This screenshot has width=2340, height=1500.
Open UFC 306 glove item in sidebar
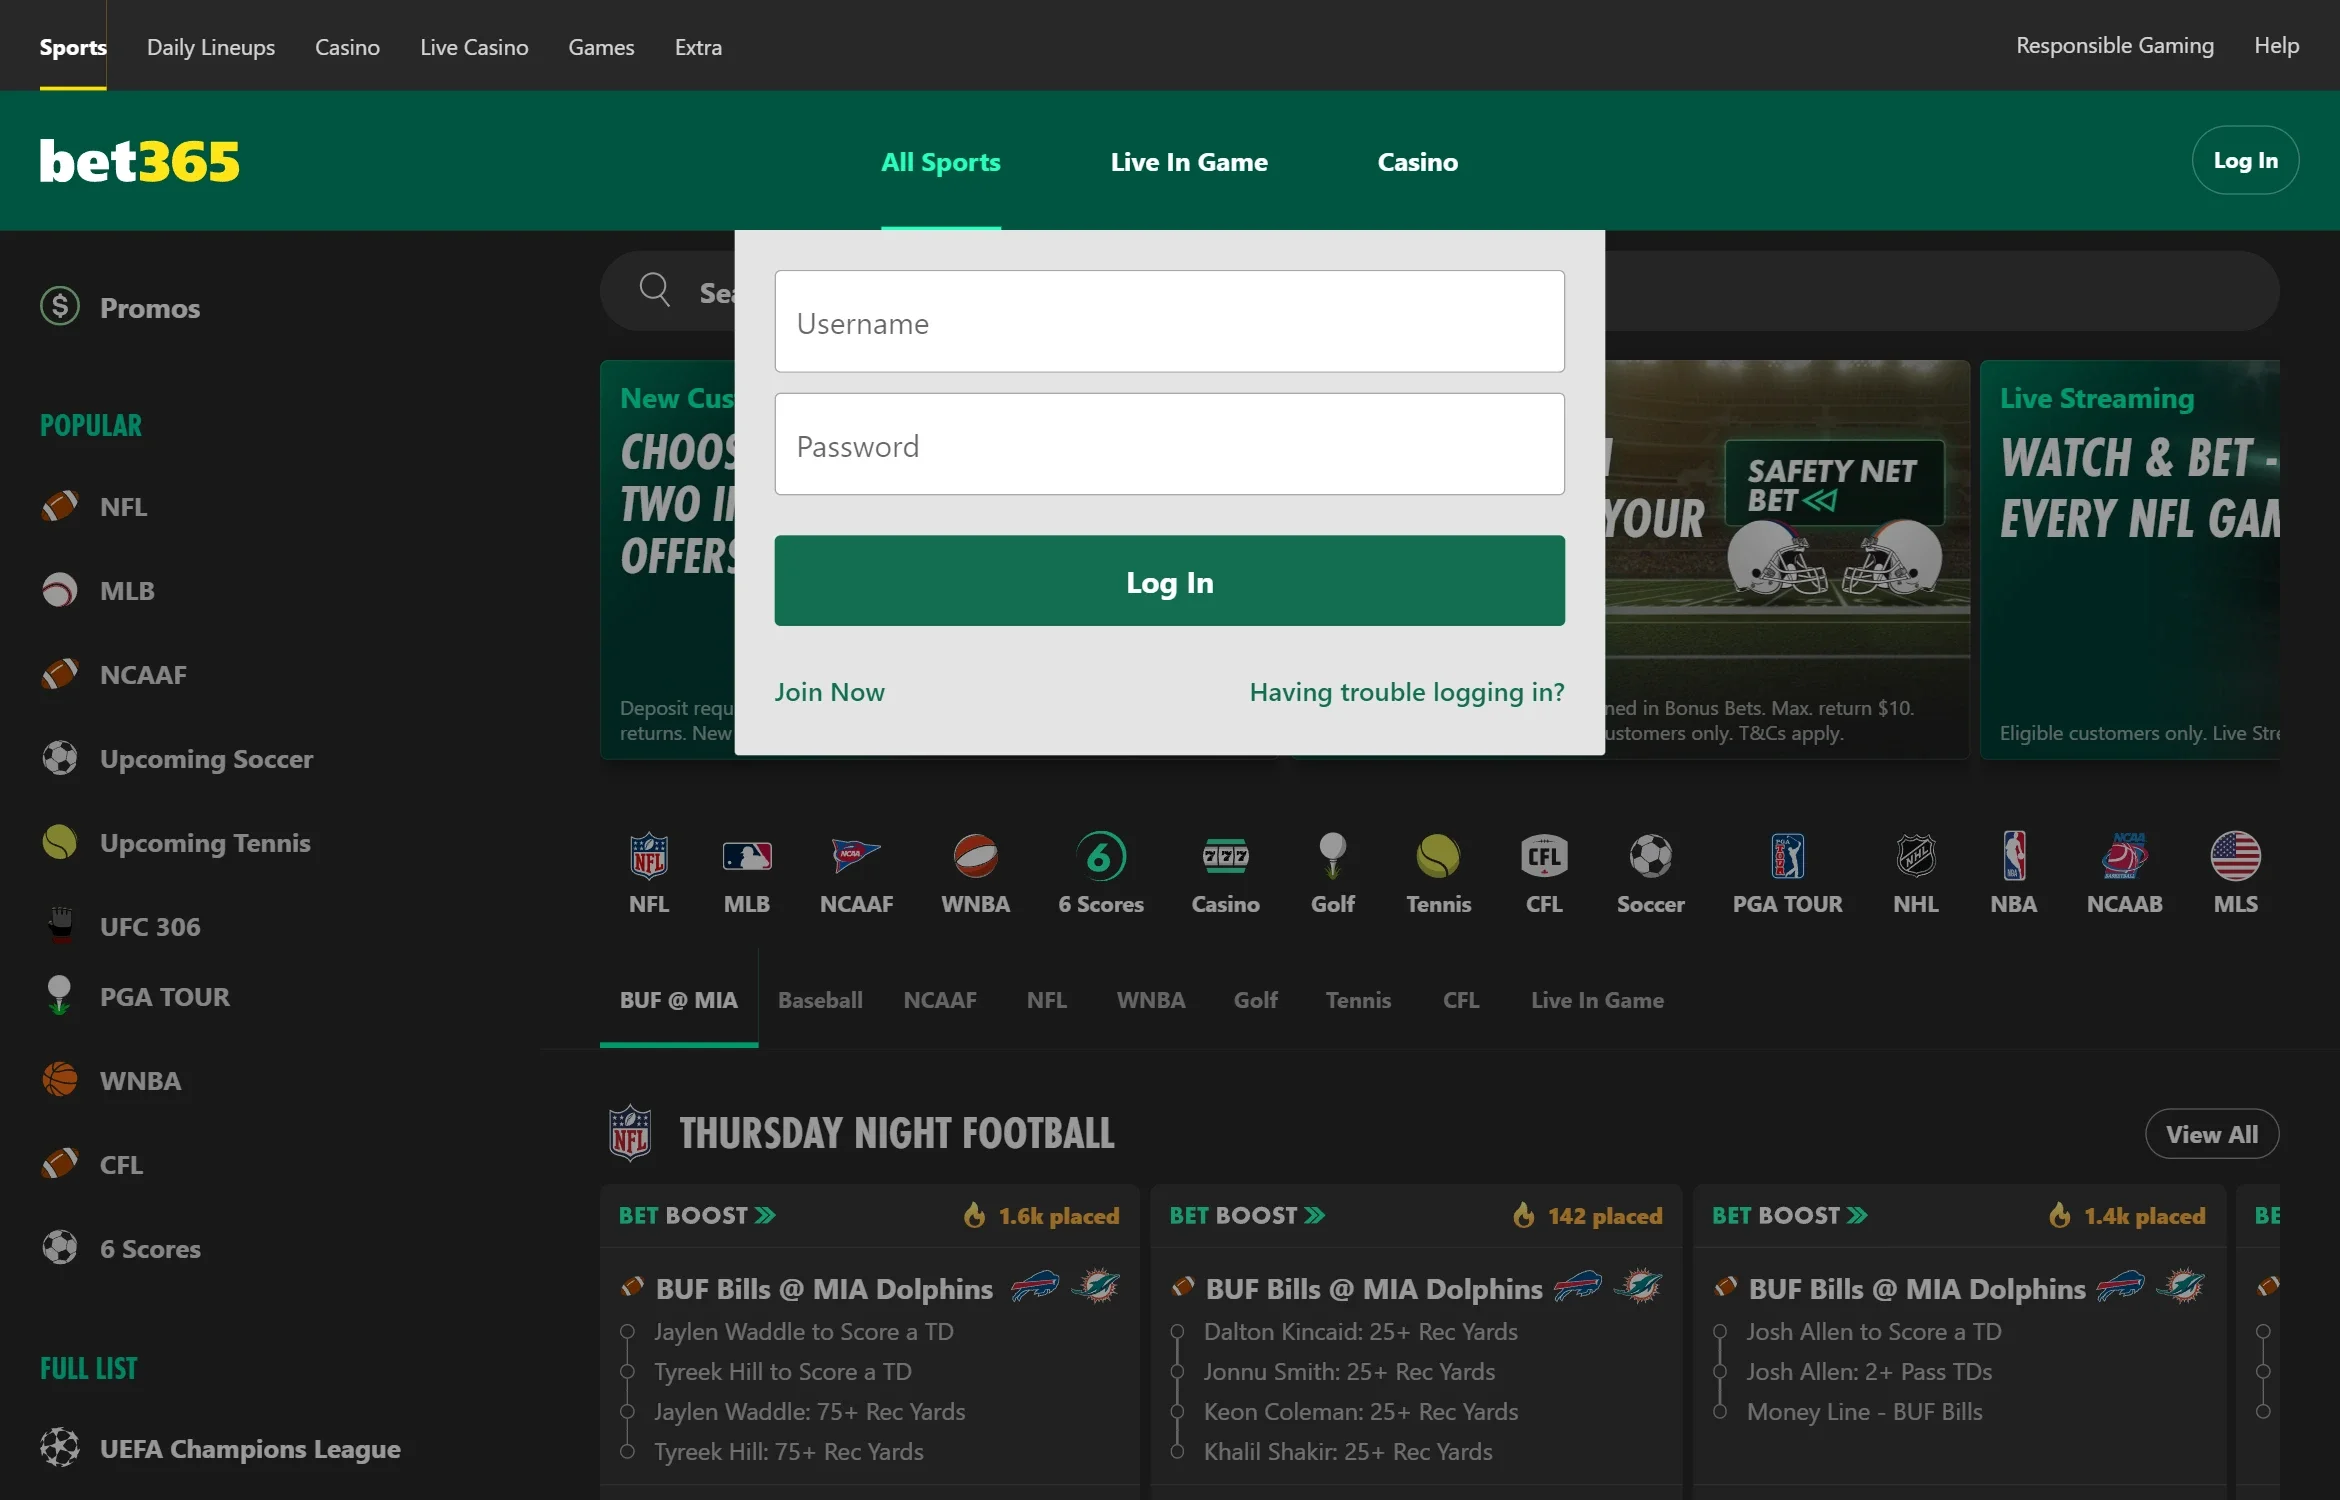[120, 925]
